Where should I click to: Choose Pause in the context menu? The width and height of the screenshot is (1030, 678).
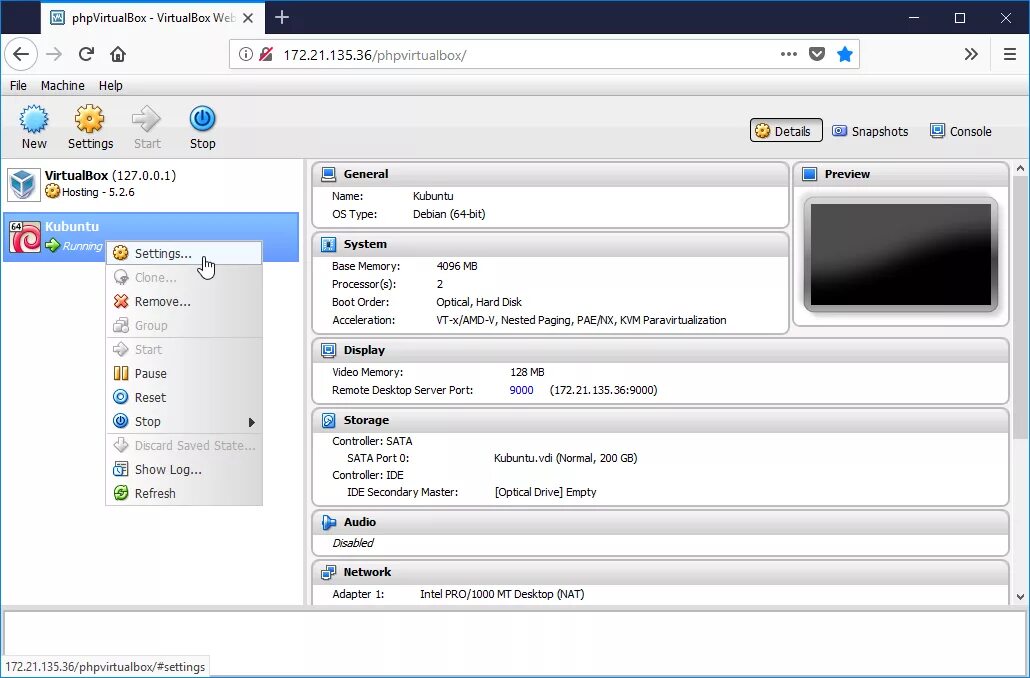tap(184, 374)
